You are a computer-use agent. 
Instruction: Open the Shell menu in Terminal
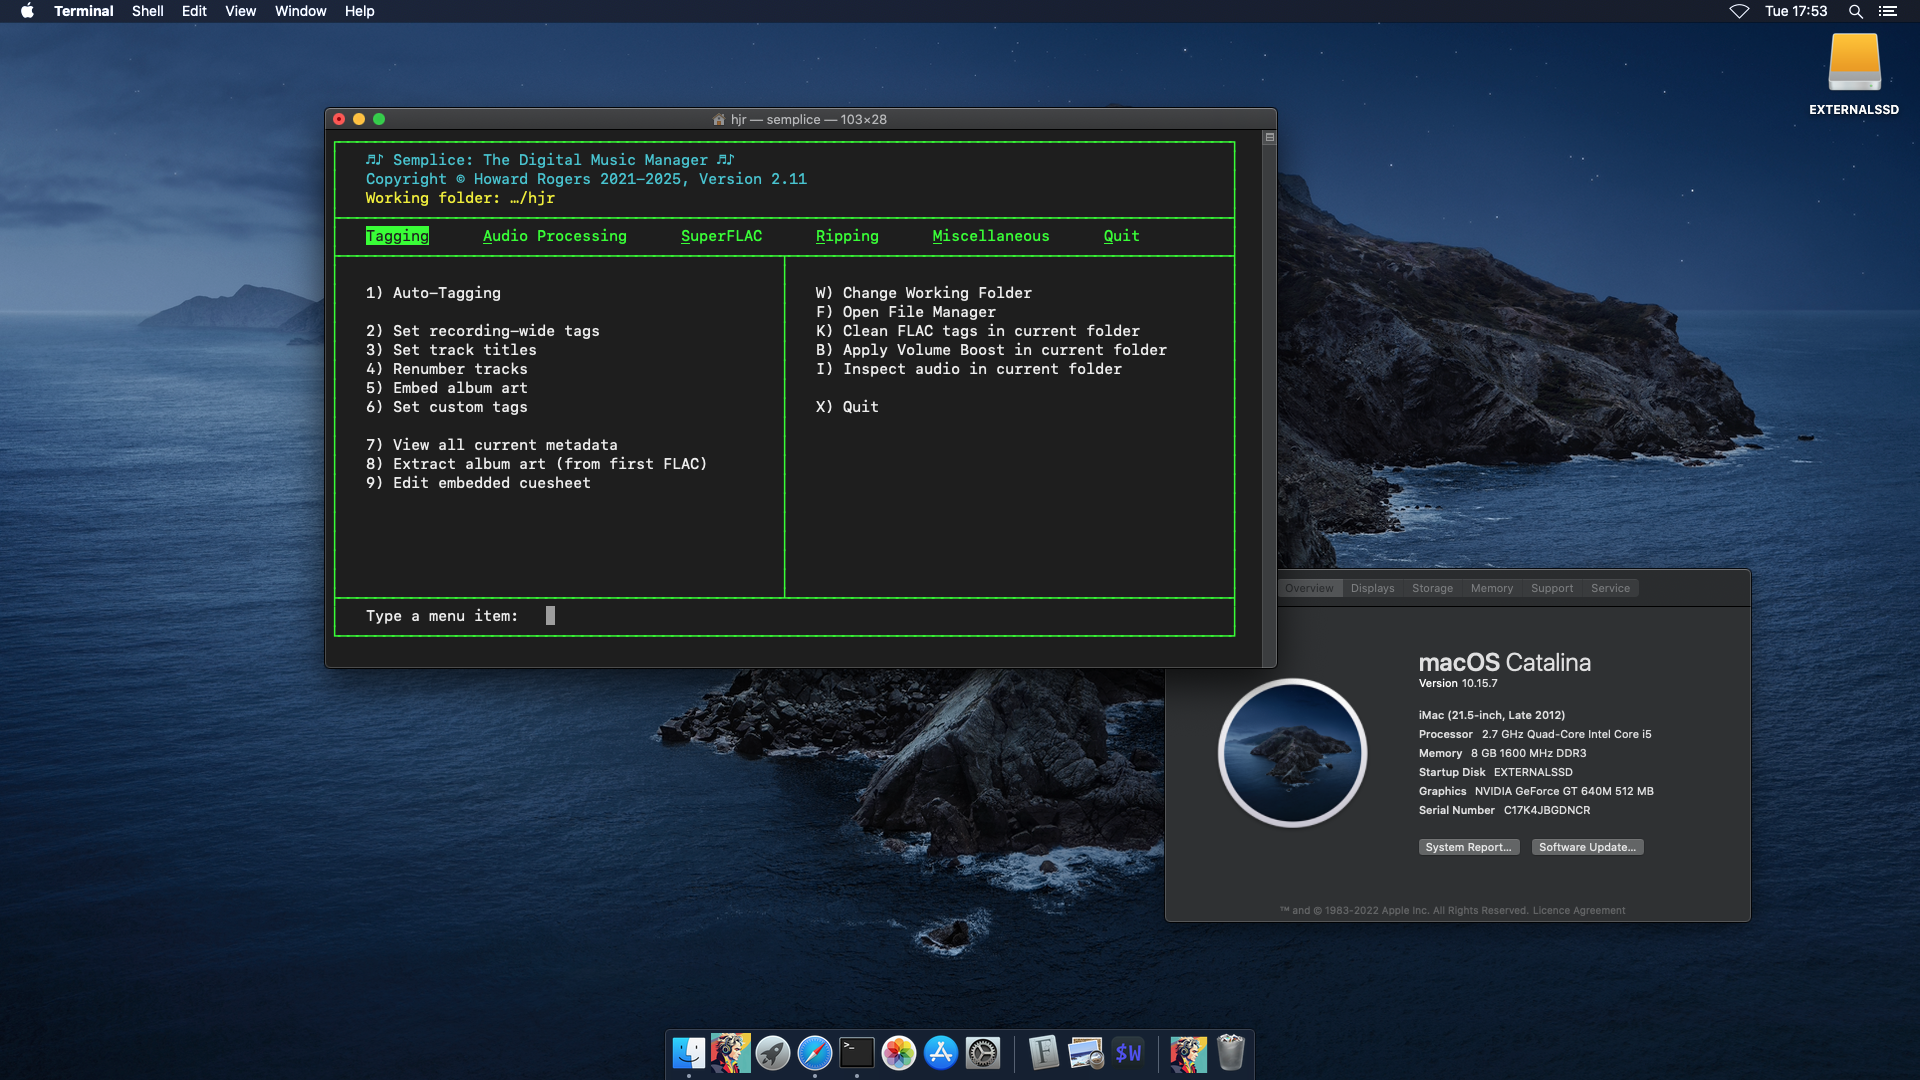tap(147, 11)
